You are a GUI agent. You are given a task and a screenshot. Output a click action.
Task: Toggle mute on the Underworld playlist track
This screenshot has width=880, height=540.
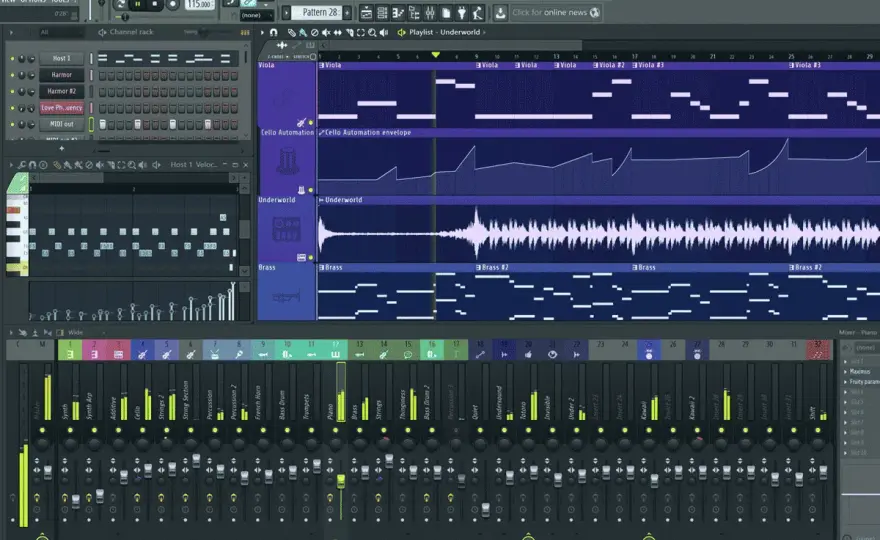[311, 258]
